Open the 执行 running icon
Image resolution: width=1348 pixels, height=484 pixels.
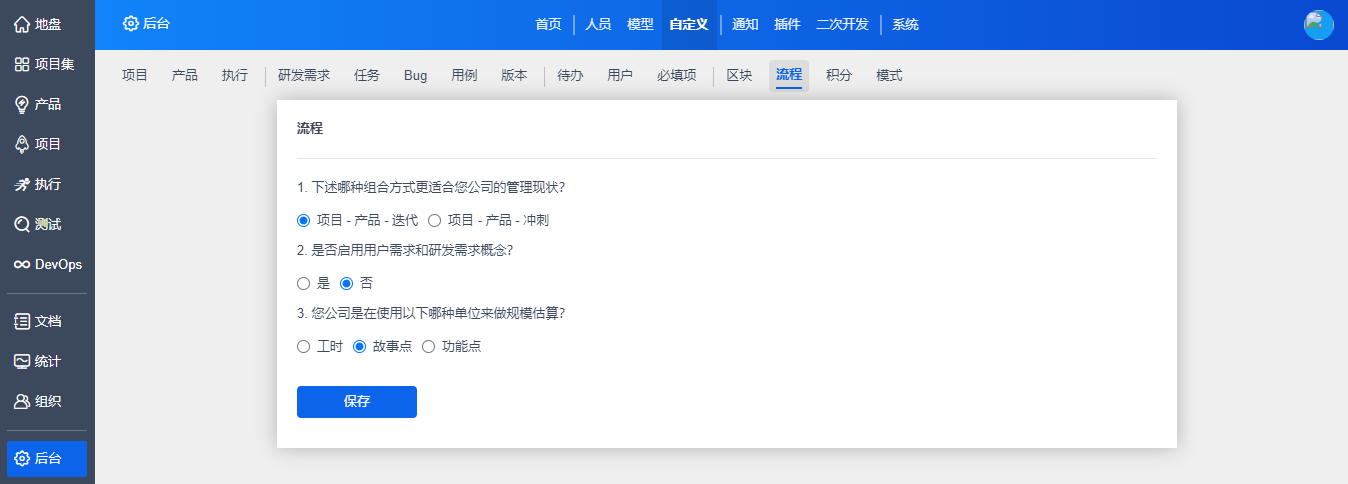21,184
